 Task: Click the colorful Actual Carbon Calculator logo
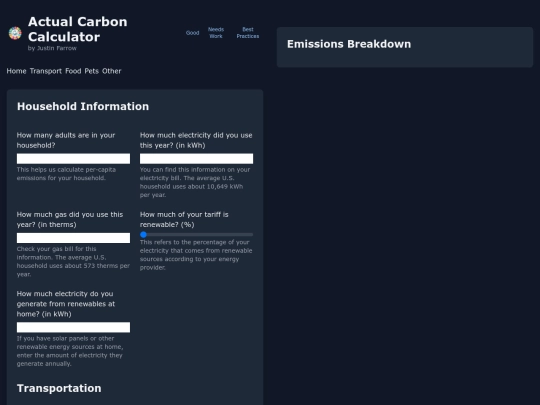coord(15,33)
